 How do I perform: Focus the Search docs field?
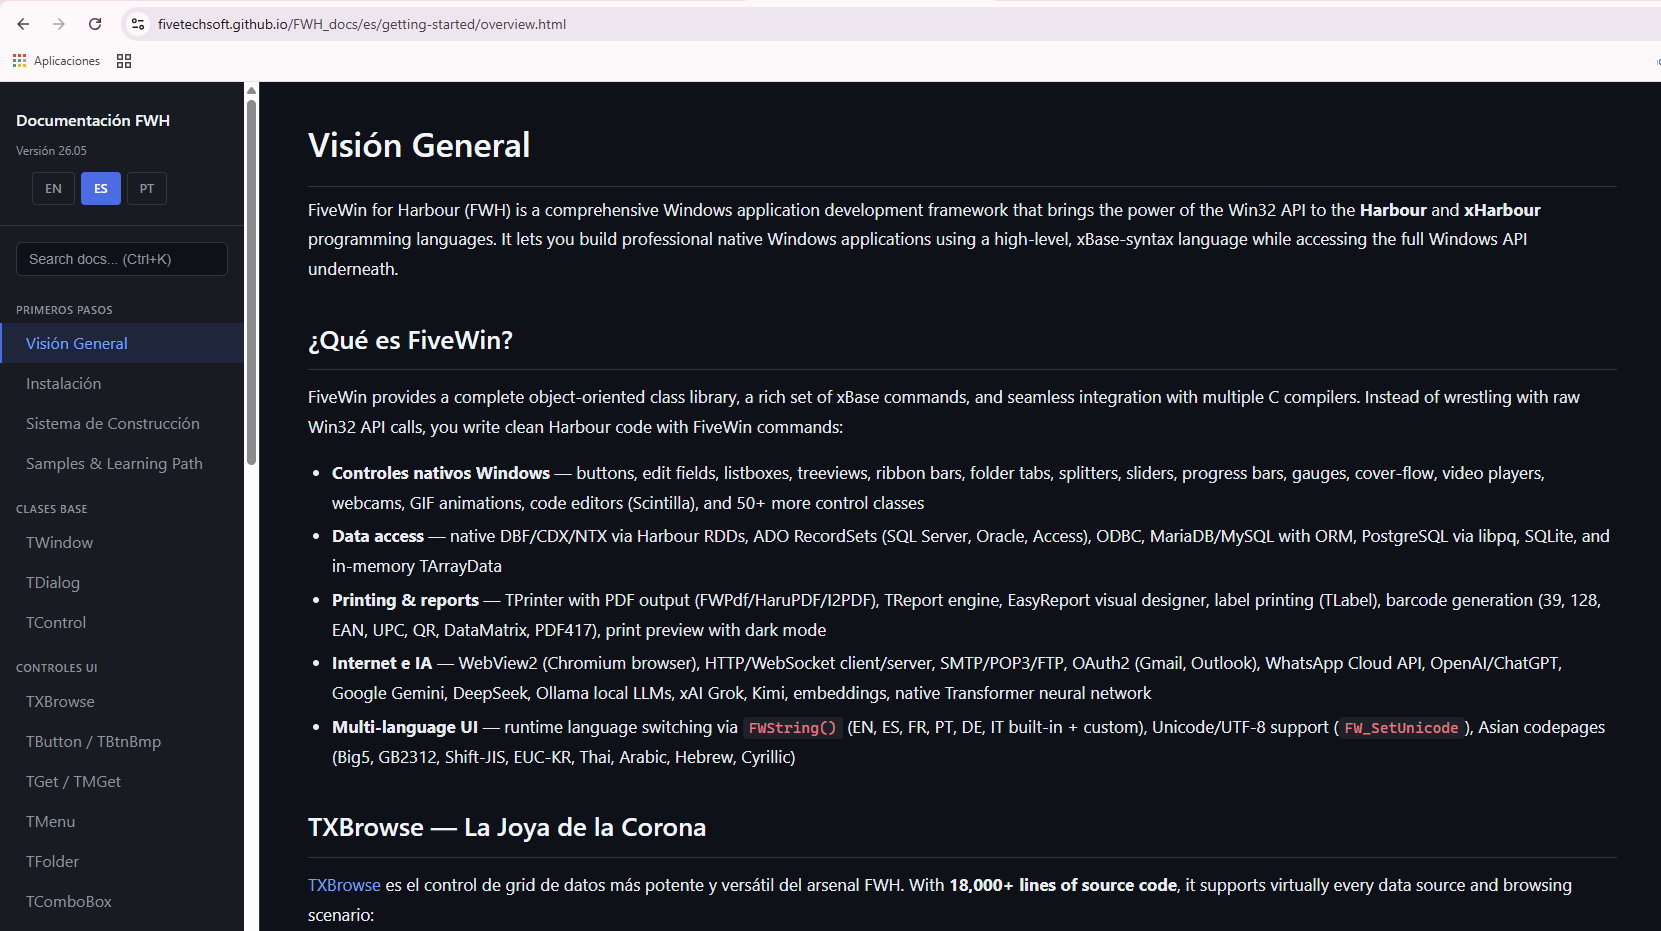(122, 259)
